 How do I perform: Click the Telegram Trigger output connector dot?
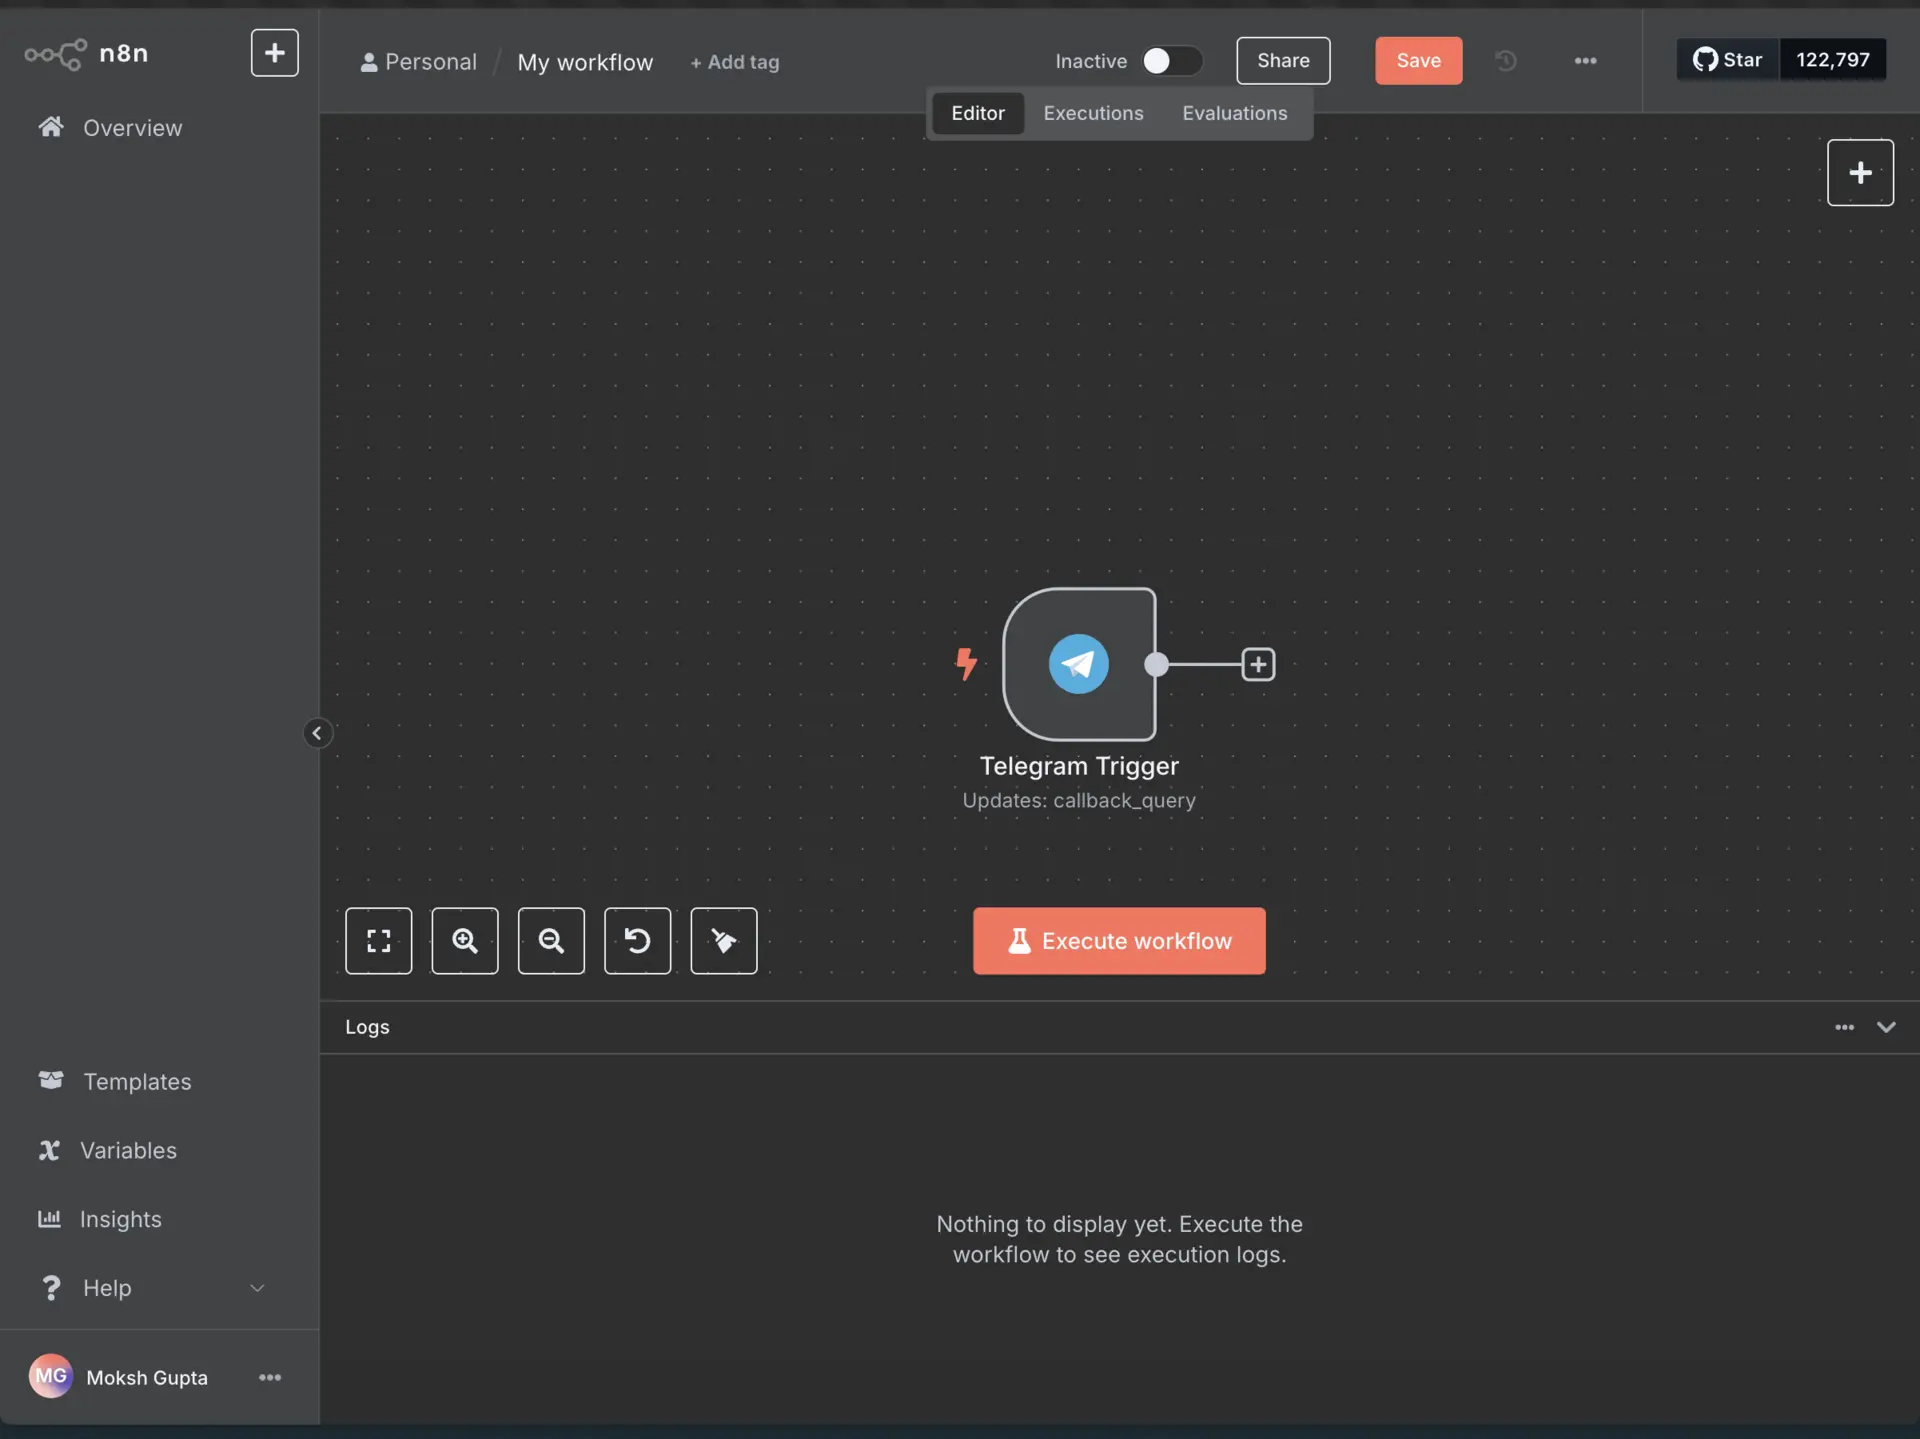1156,664
